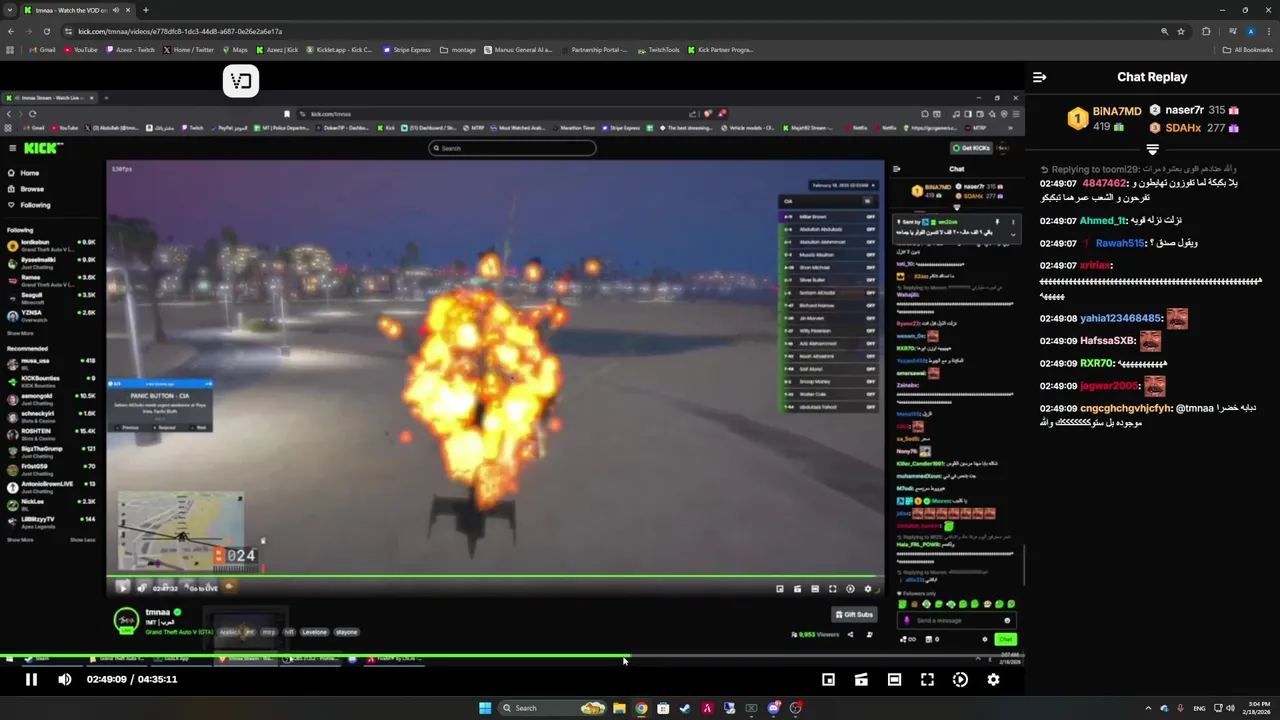The width and height of the screenshot is (1280, 720).
Task: Click the emote in HafssaSXB's message
Action: 1150,341
